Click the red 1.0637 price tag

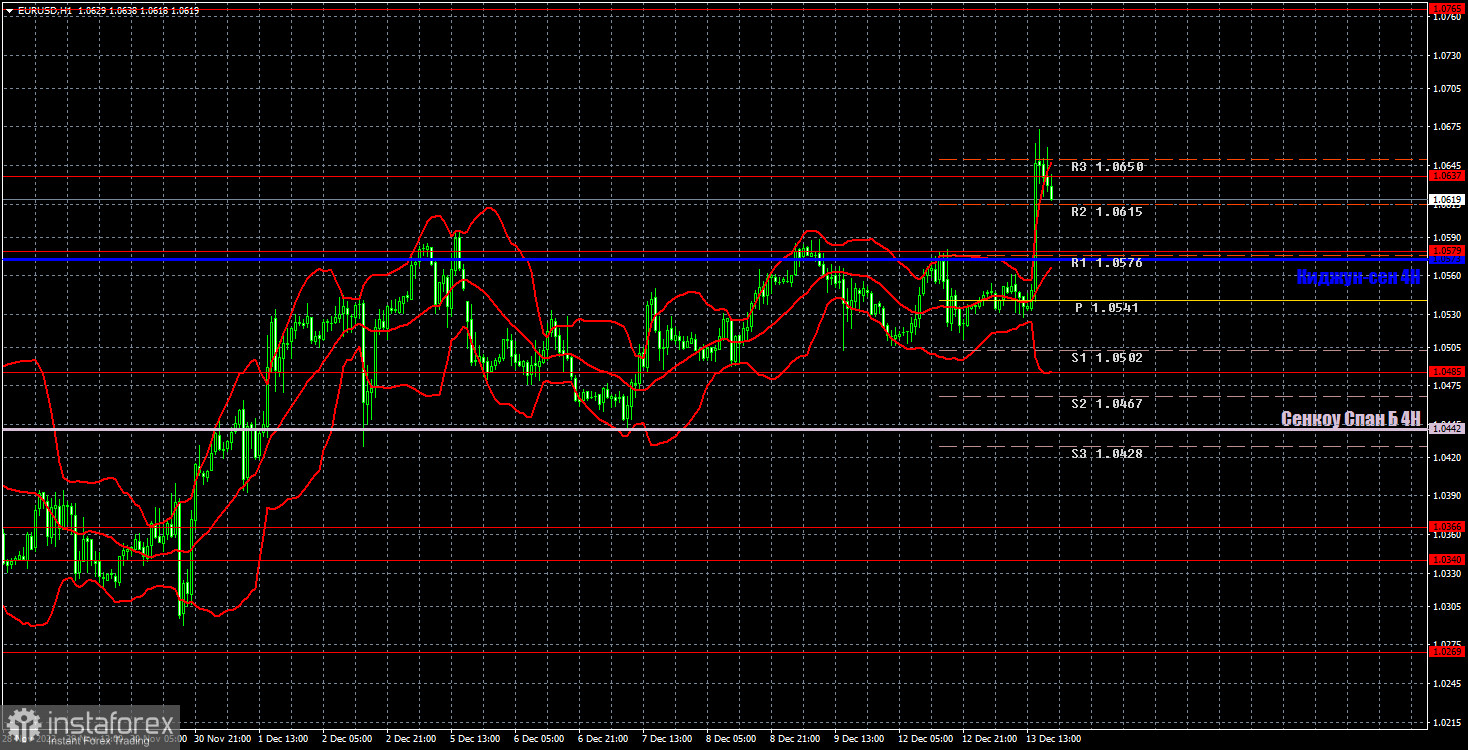tap(1447, 175)
